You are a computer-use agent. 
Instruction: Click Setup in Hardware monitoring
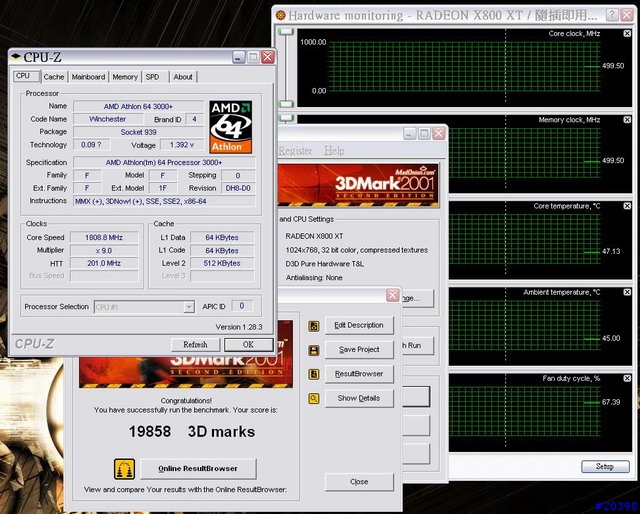coord(605,466)
